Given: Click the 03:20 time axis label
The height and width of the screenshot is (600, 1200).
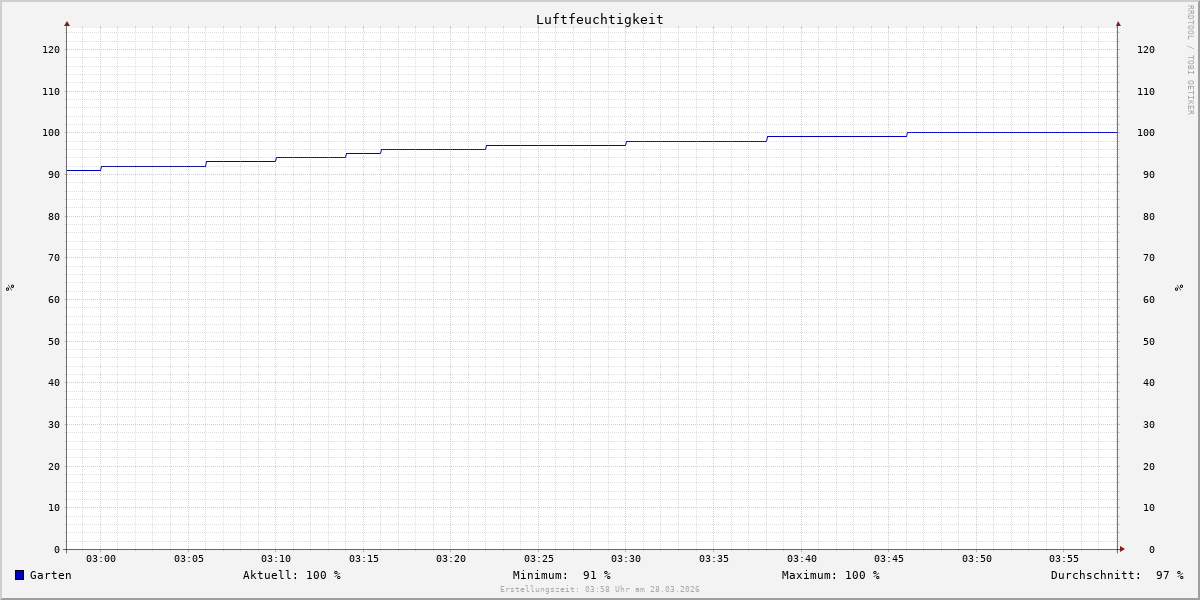Looking at the screenshot, I should [x=451, y=558].
